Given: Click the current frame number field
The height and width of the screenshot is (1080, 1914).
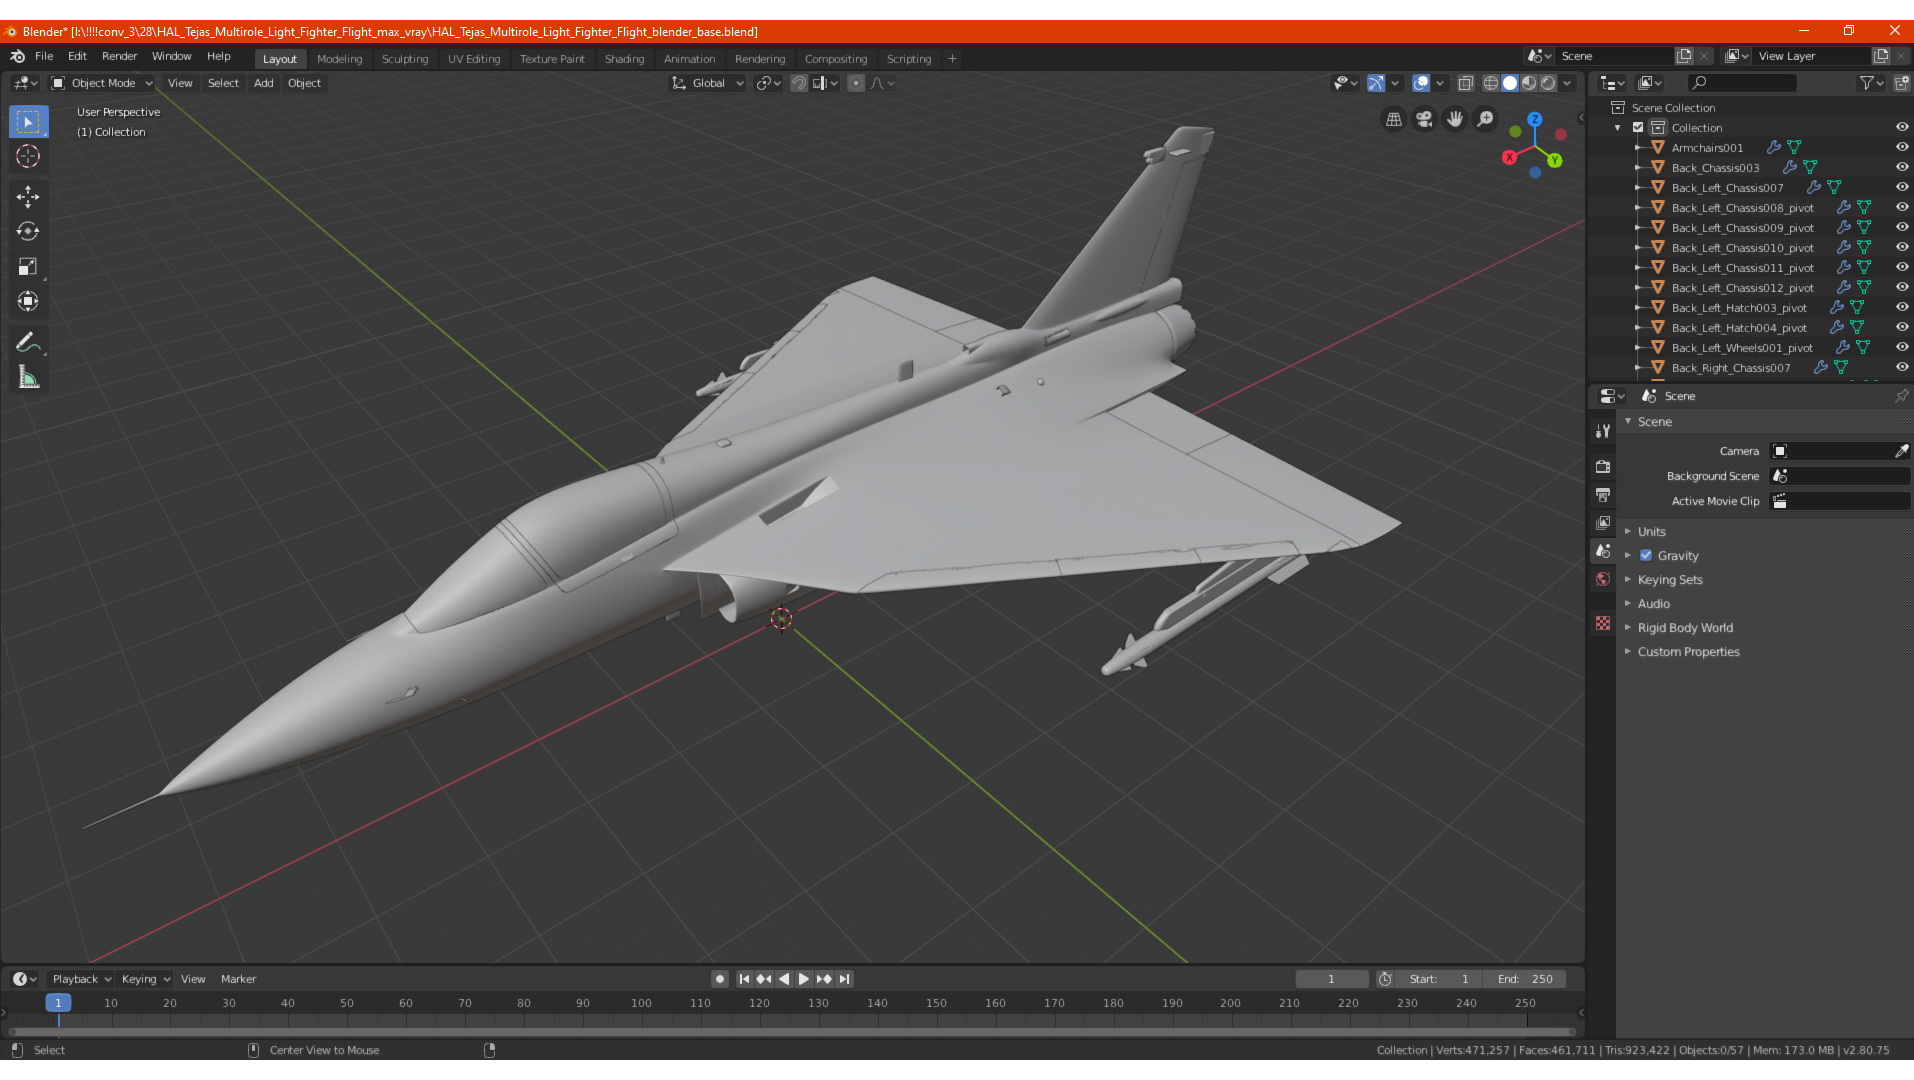Looking at the screenshot, I should tap(1331, 979).
